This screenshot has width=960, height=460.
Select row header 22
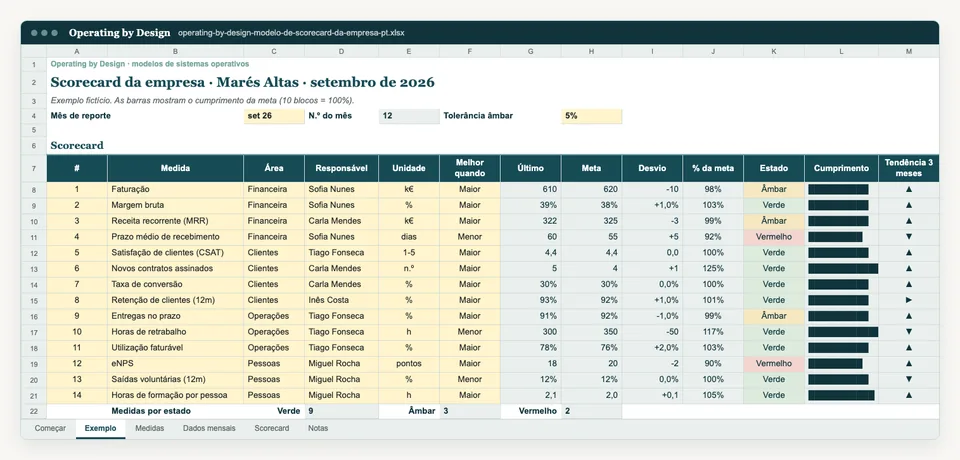pos(34,411)
